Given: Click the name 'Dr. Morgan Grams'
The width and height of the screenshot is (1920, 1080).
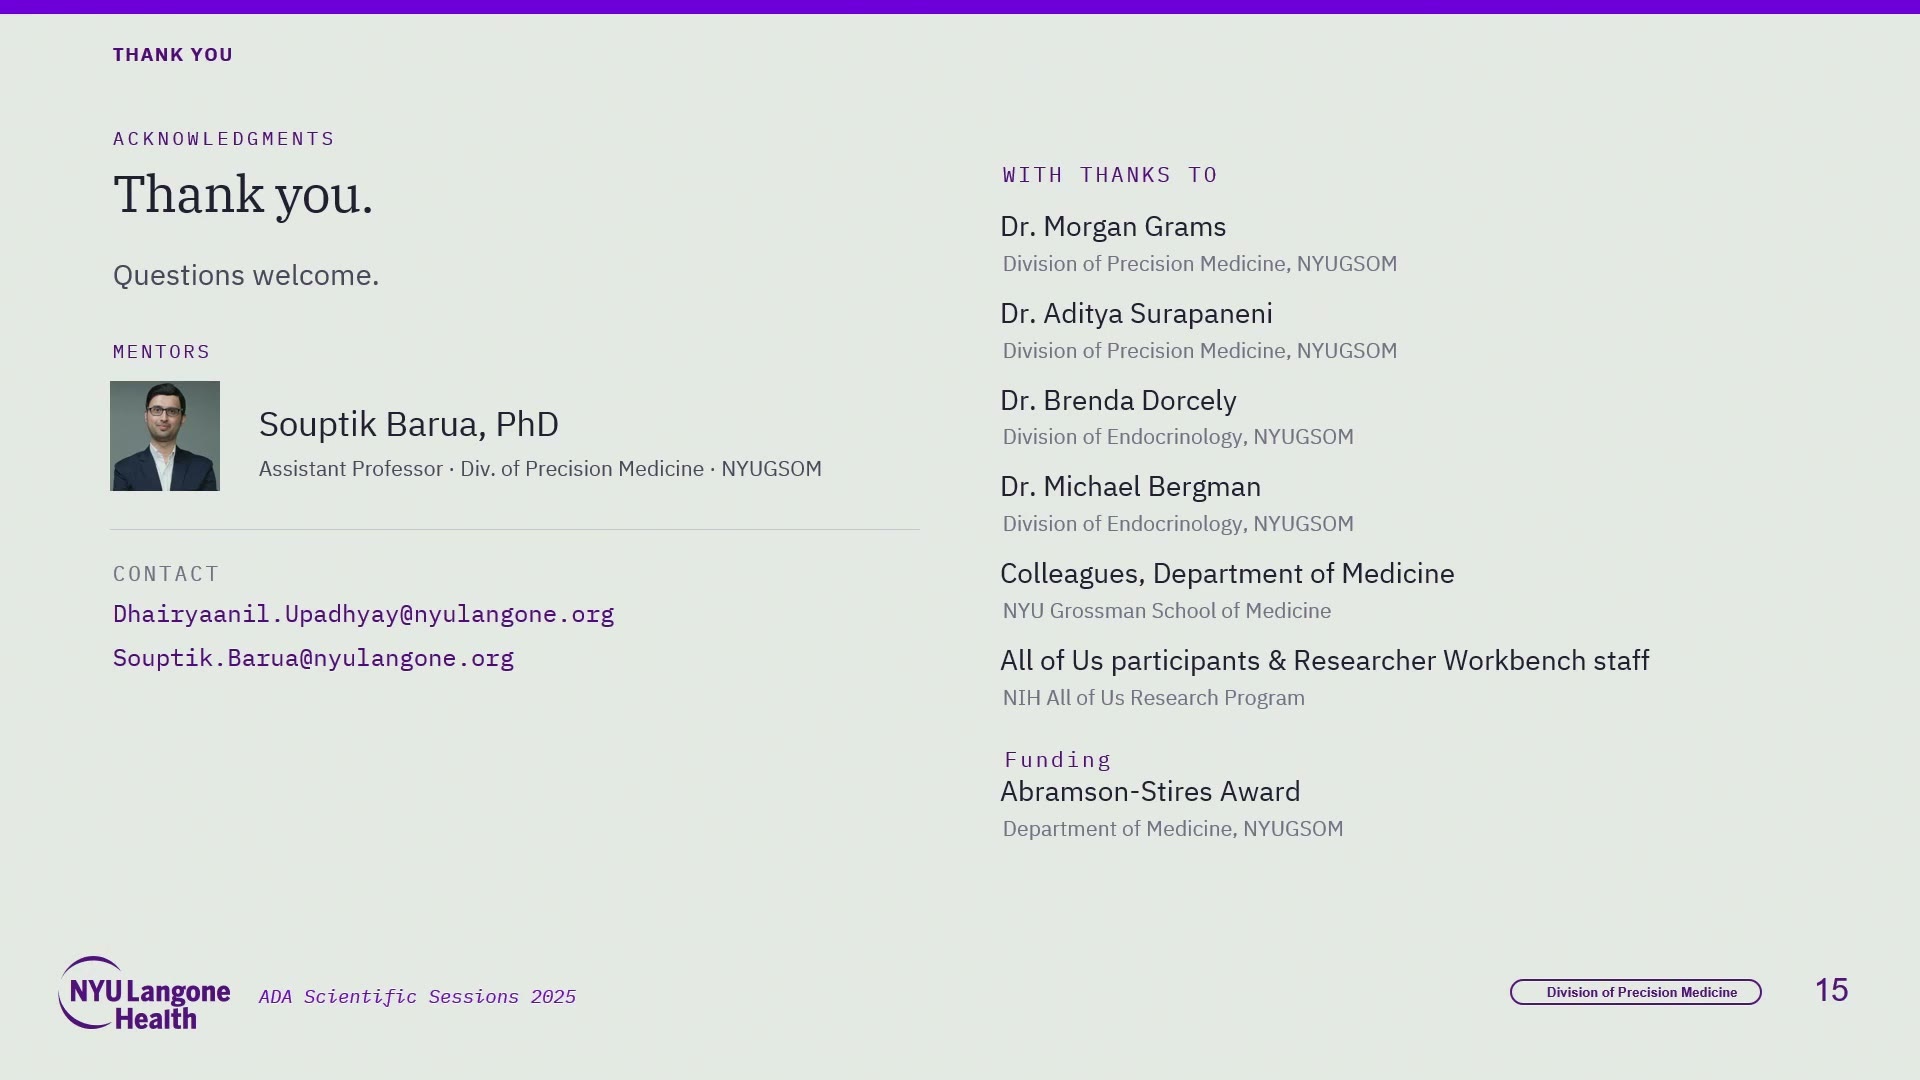Looking at the screenshot, I should 1113,227.
